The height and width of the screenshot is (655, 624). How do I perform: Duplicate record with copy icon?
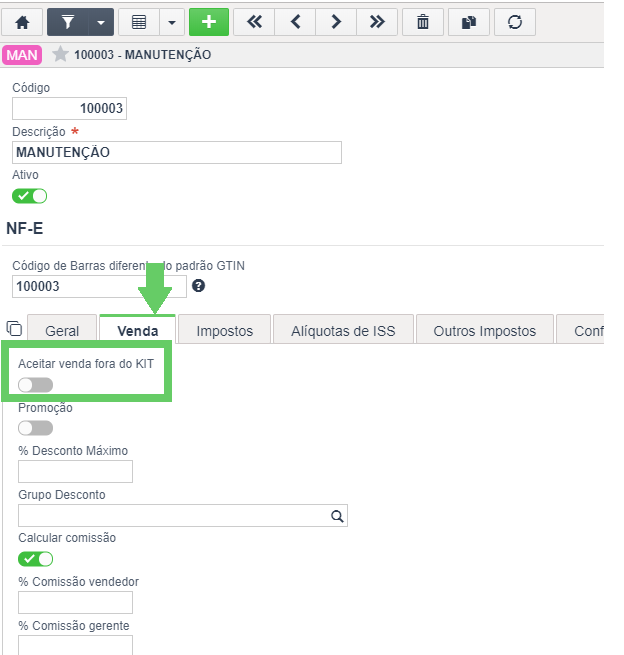(469, 22)
